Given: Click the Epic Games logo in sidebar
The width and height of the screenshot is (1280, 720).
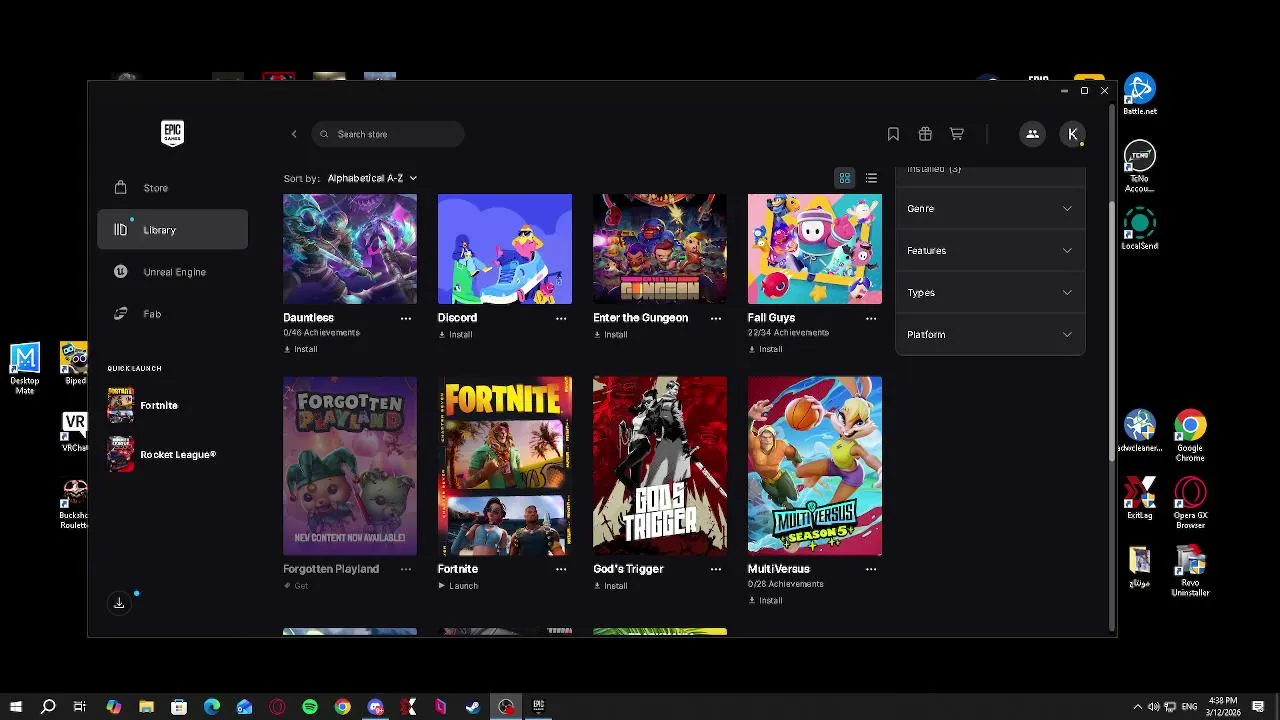Looking at the screenshot, I should click(x=172, y=134).
